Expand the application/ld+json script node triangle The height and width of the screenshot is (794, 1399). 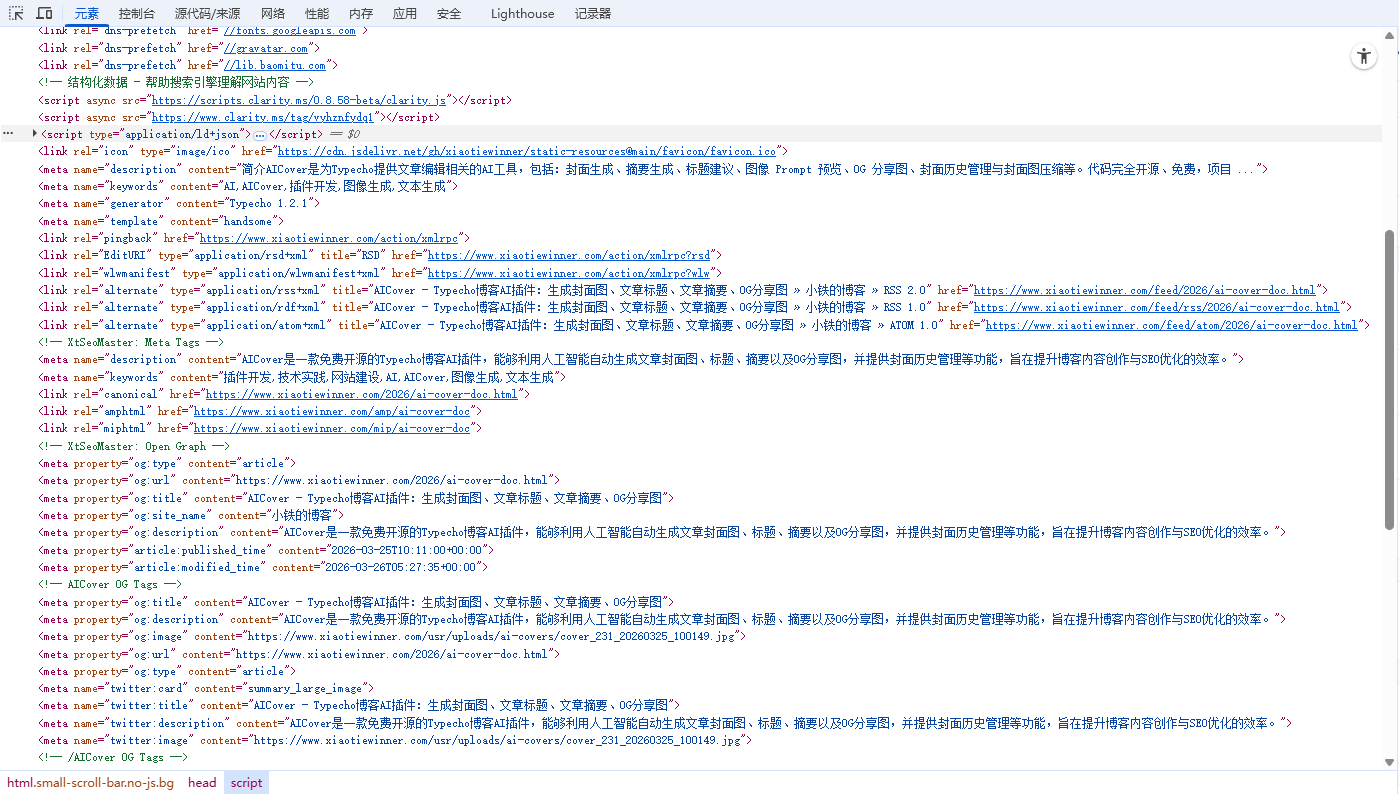(35, 134)
